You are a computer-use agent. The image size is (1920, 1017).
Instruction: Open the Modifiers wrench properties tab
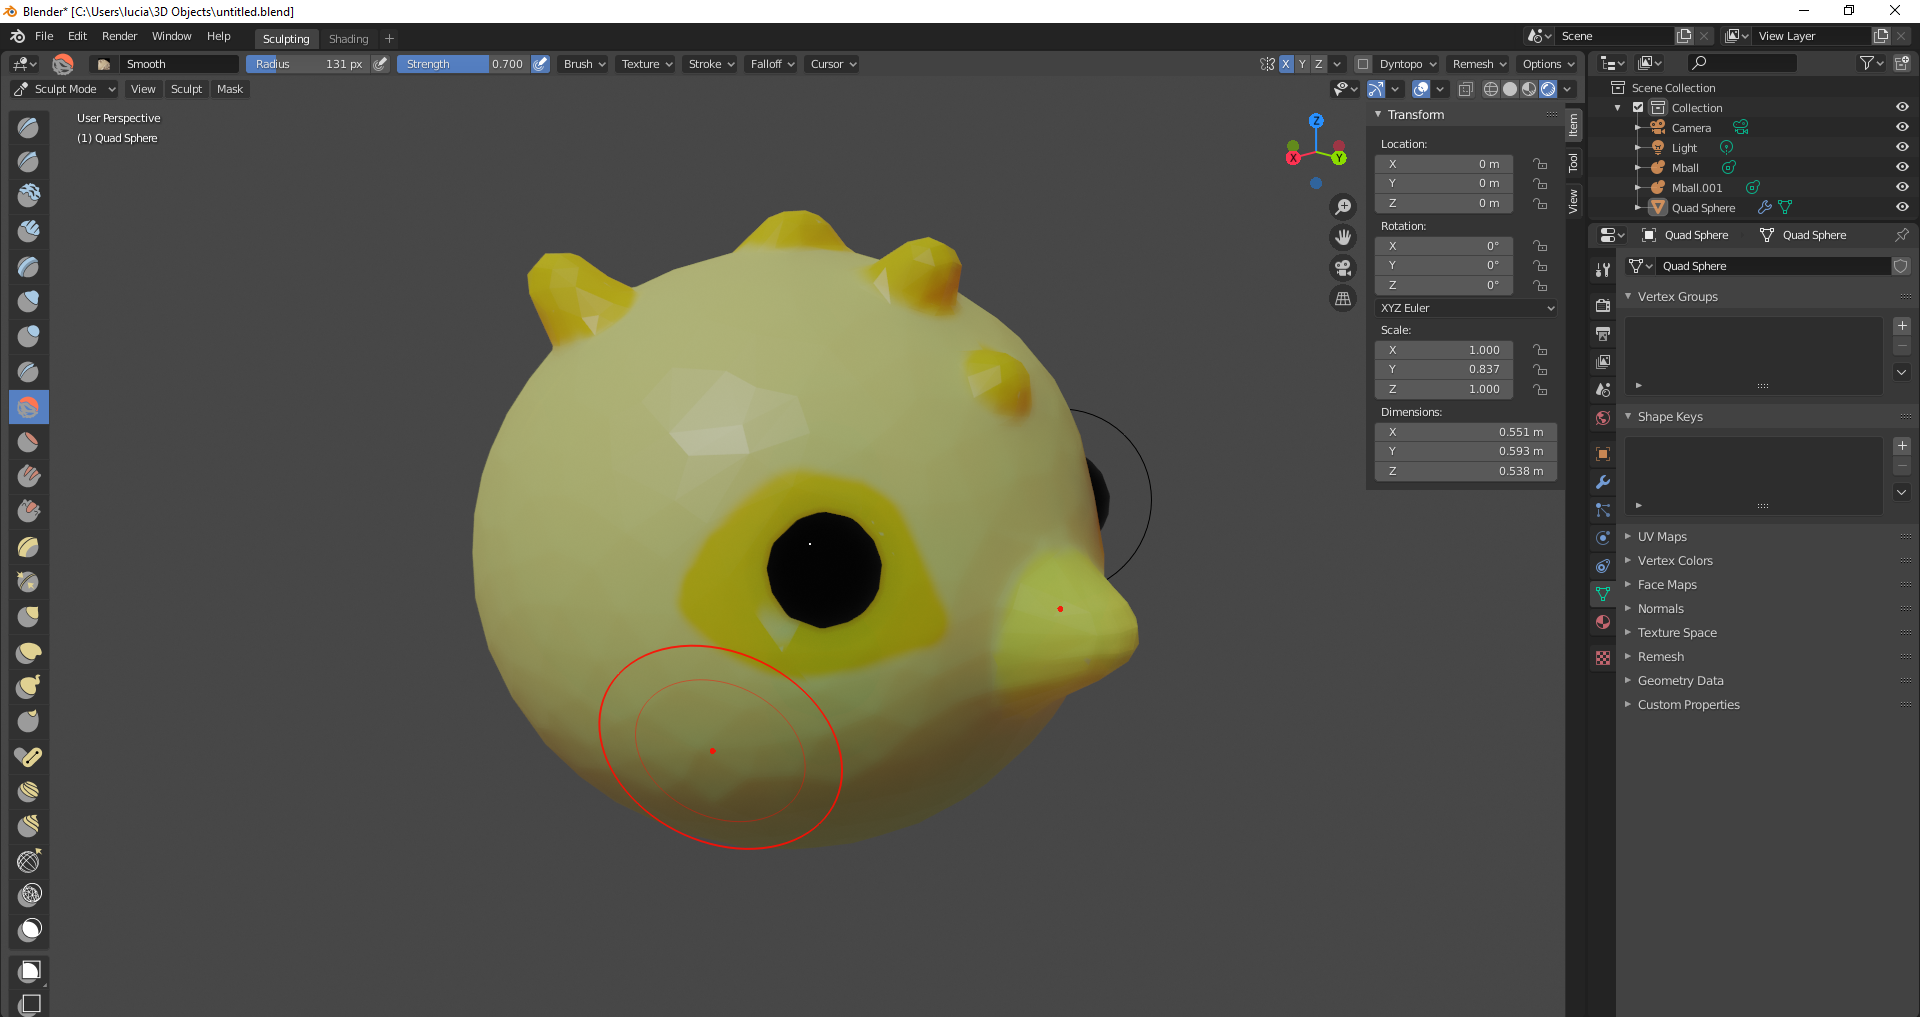tap(1603, 482)
